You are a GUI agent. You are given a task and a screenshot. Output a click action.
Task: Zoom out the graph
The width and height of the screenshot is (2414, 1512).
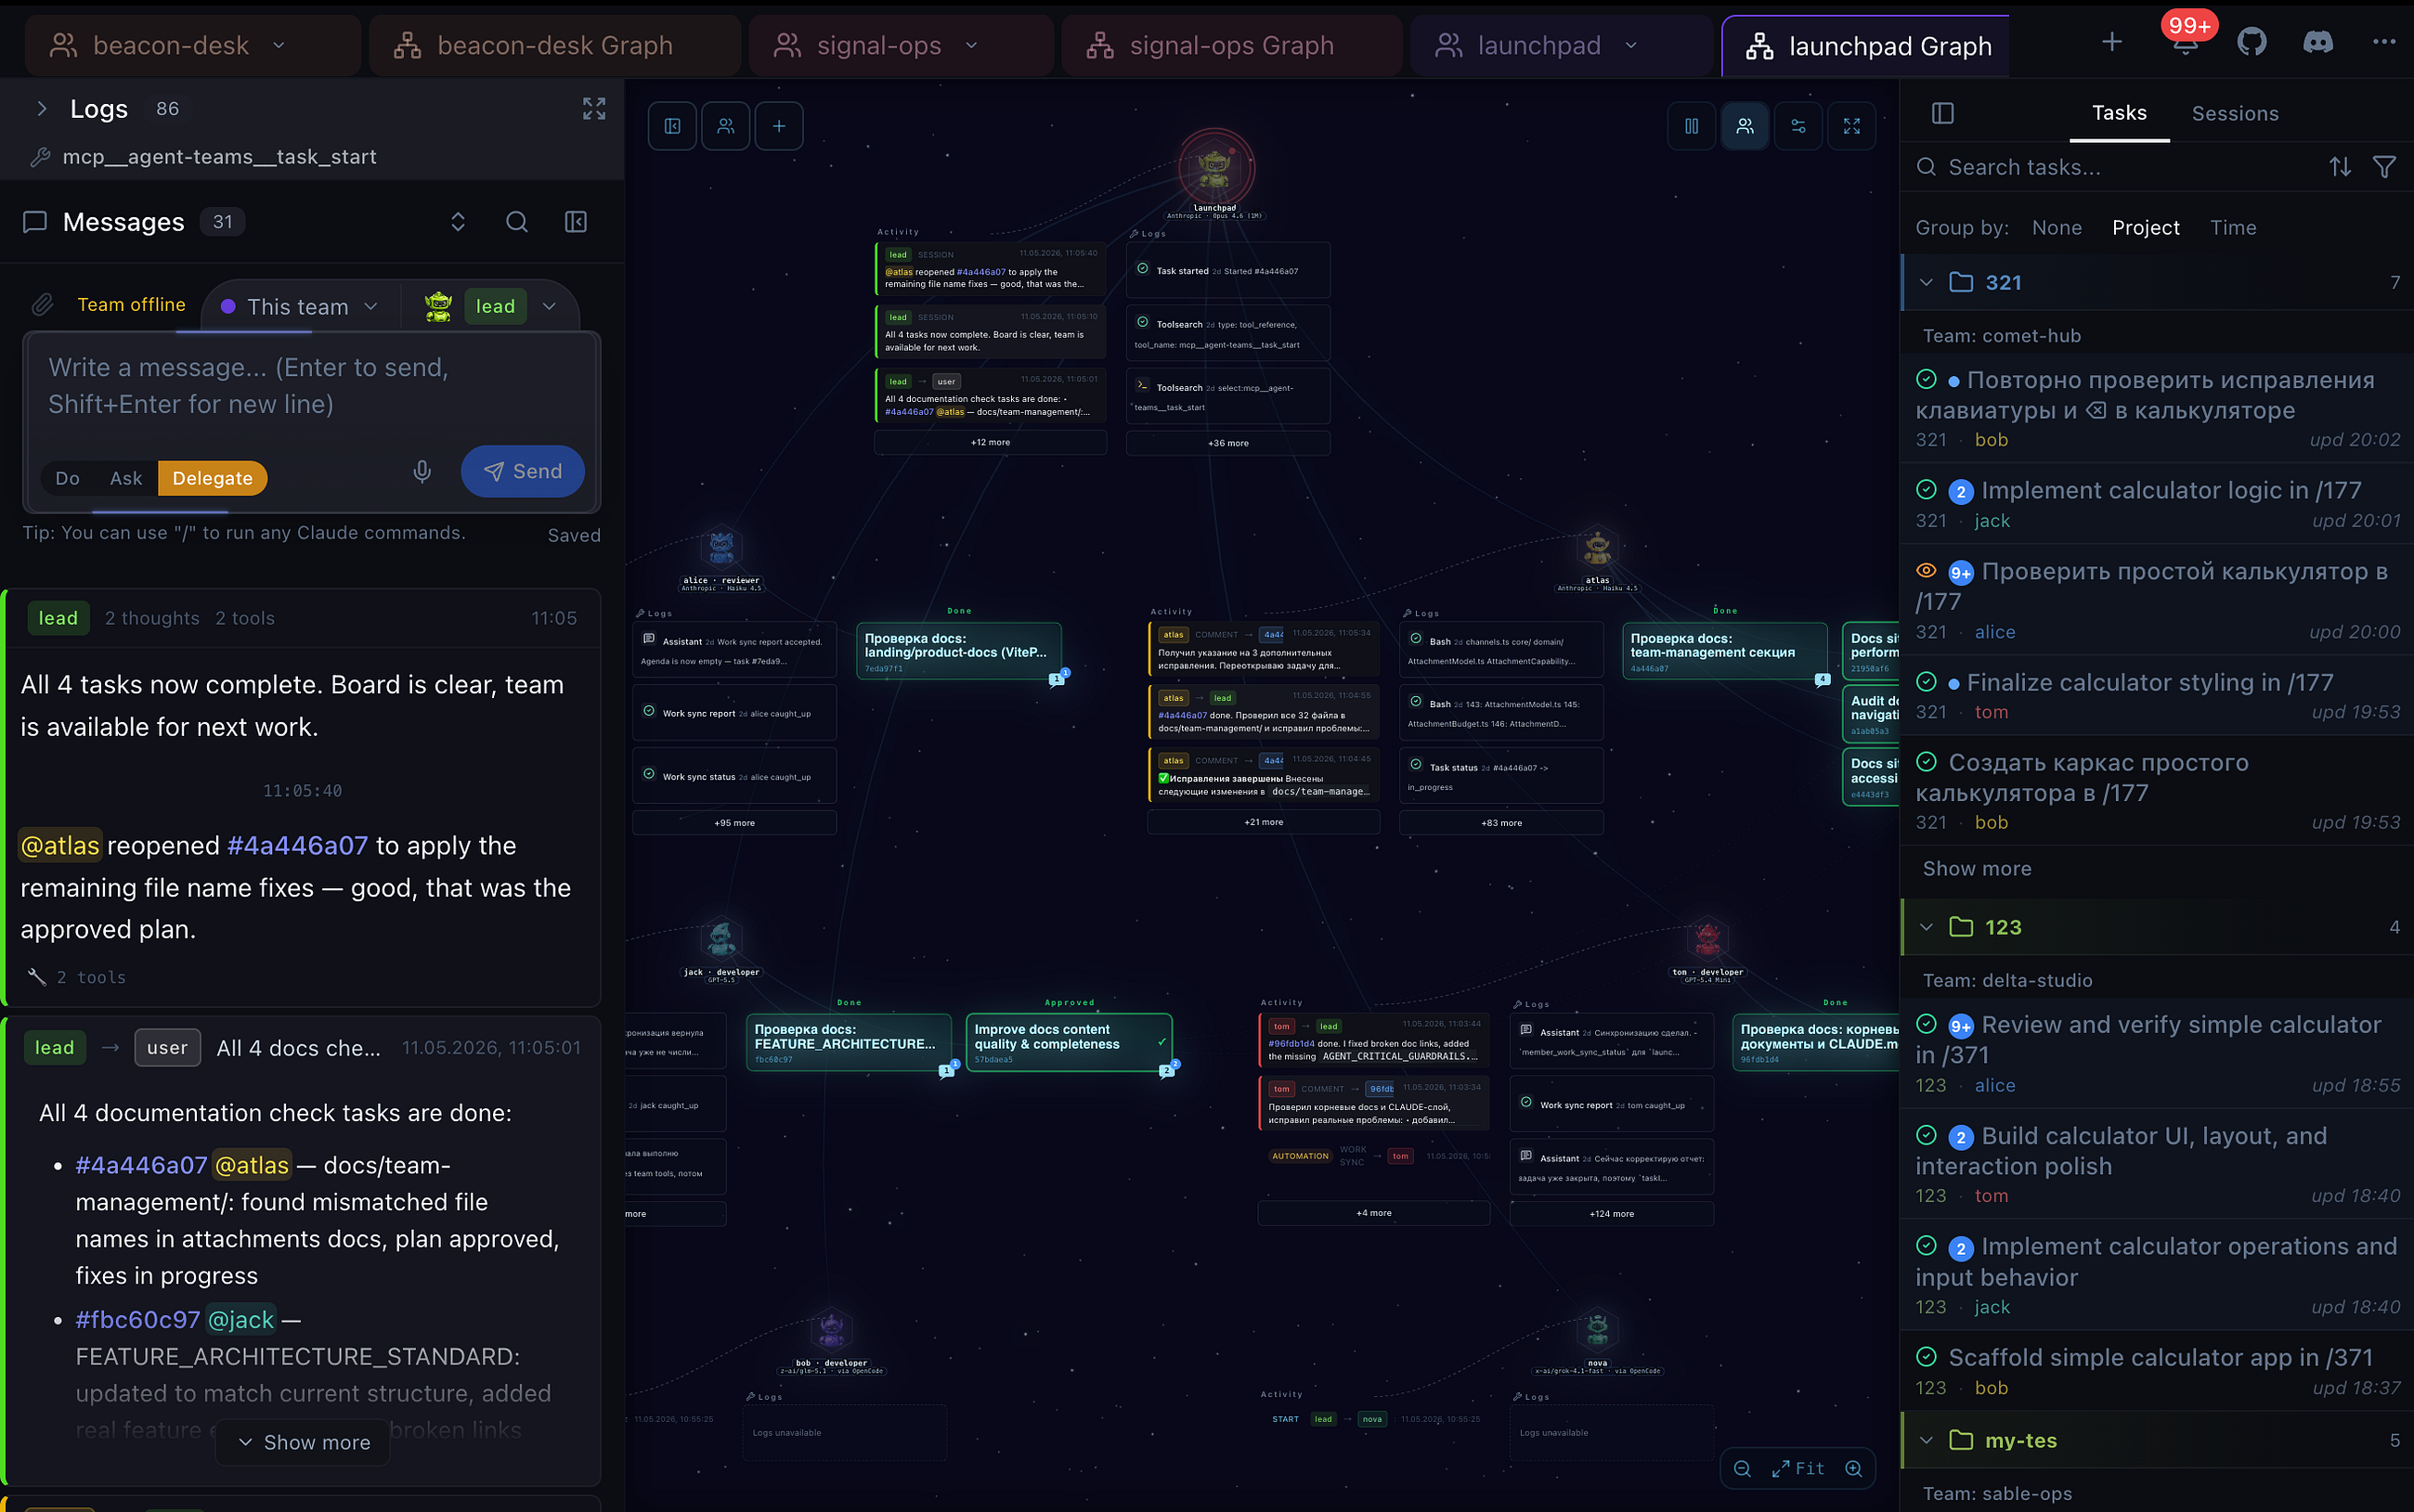(x=1742, y=1469)
